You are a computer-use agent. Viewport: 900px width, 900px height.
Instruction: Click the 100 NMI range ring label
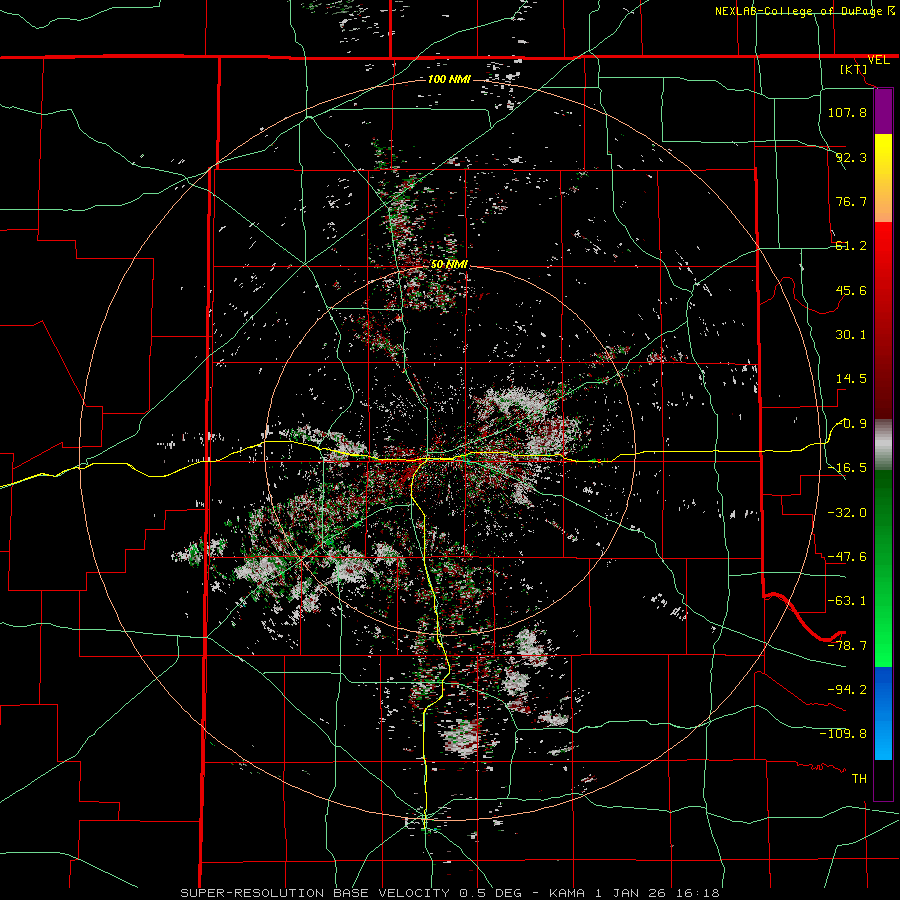449,79
